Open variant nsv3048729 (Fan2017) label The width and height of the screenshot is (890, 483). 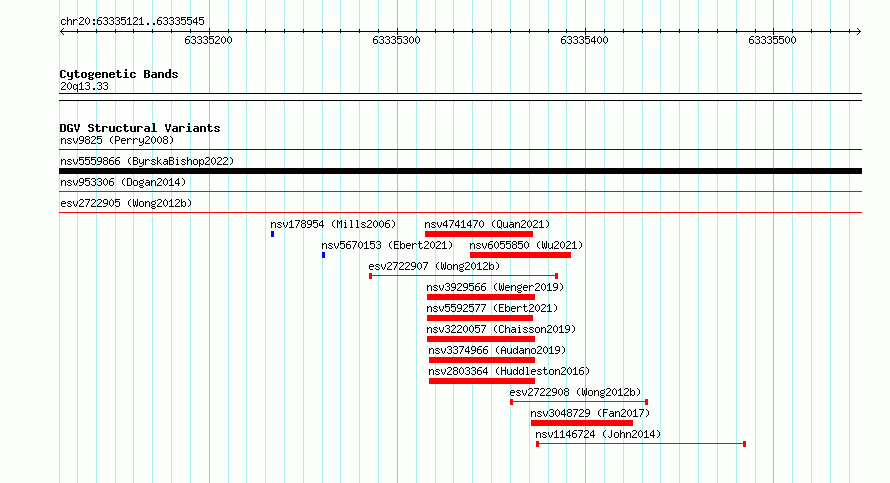pos(590,413)
